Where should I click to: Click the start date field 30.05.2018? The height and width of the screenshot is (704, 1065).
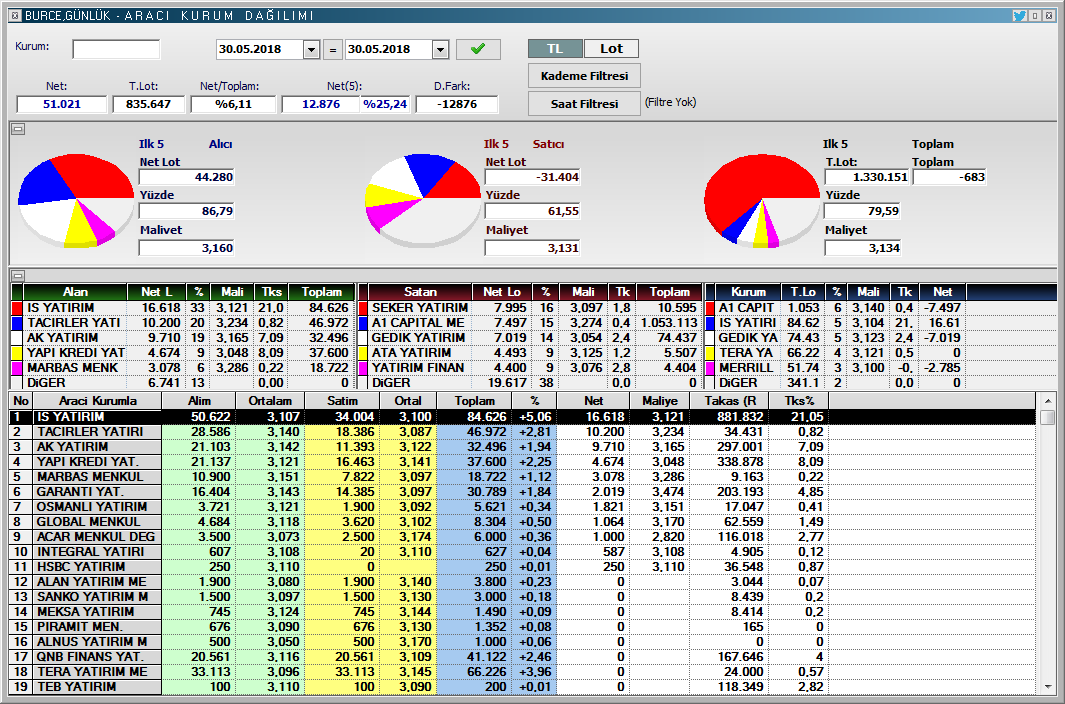coord(259,50)
